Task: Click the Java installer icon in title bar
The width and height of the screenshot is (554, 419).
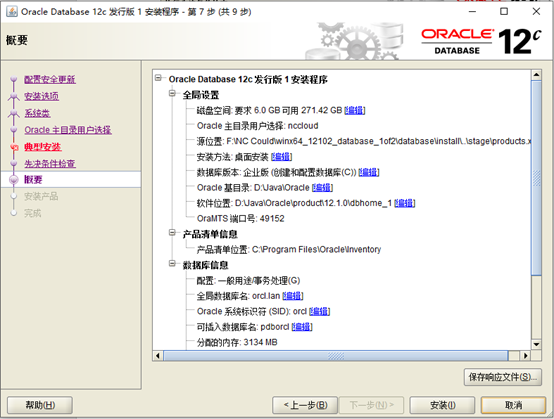Action: click(x=11, y=11)
